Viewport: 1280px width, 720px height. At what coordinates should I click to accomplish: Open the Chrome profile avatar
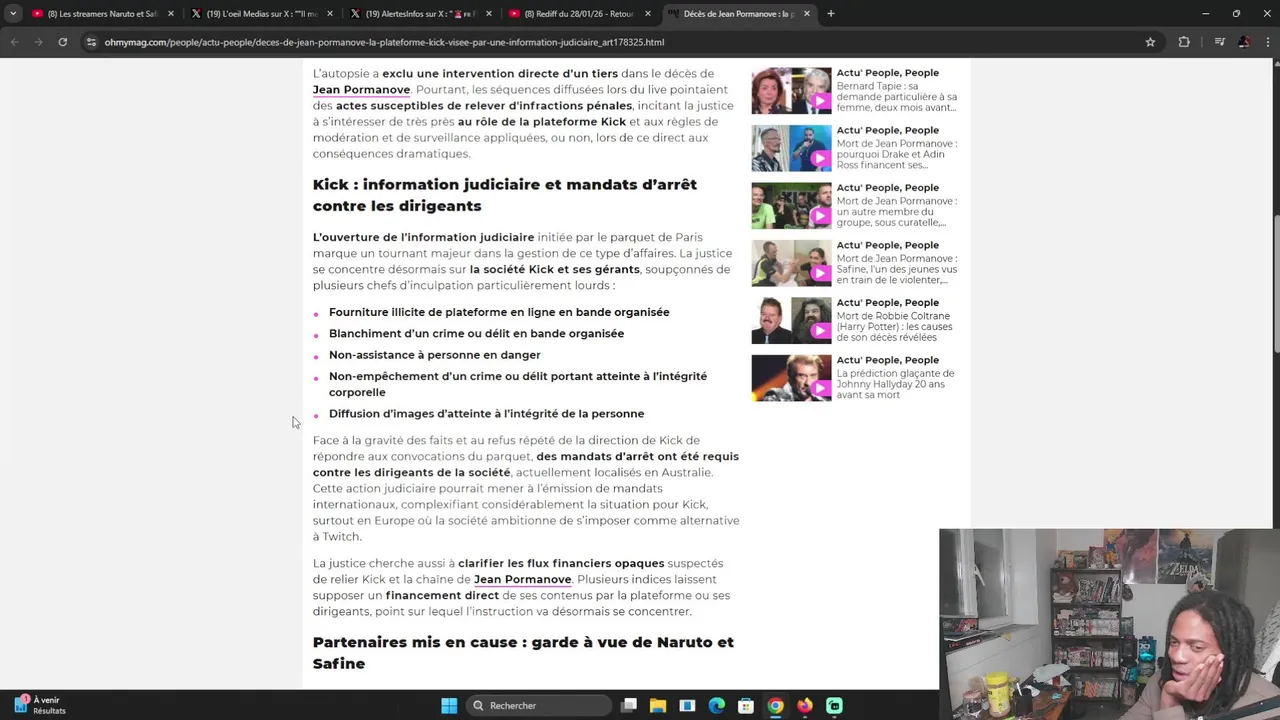(1244, 42)
